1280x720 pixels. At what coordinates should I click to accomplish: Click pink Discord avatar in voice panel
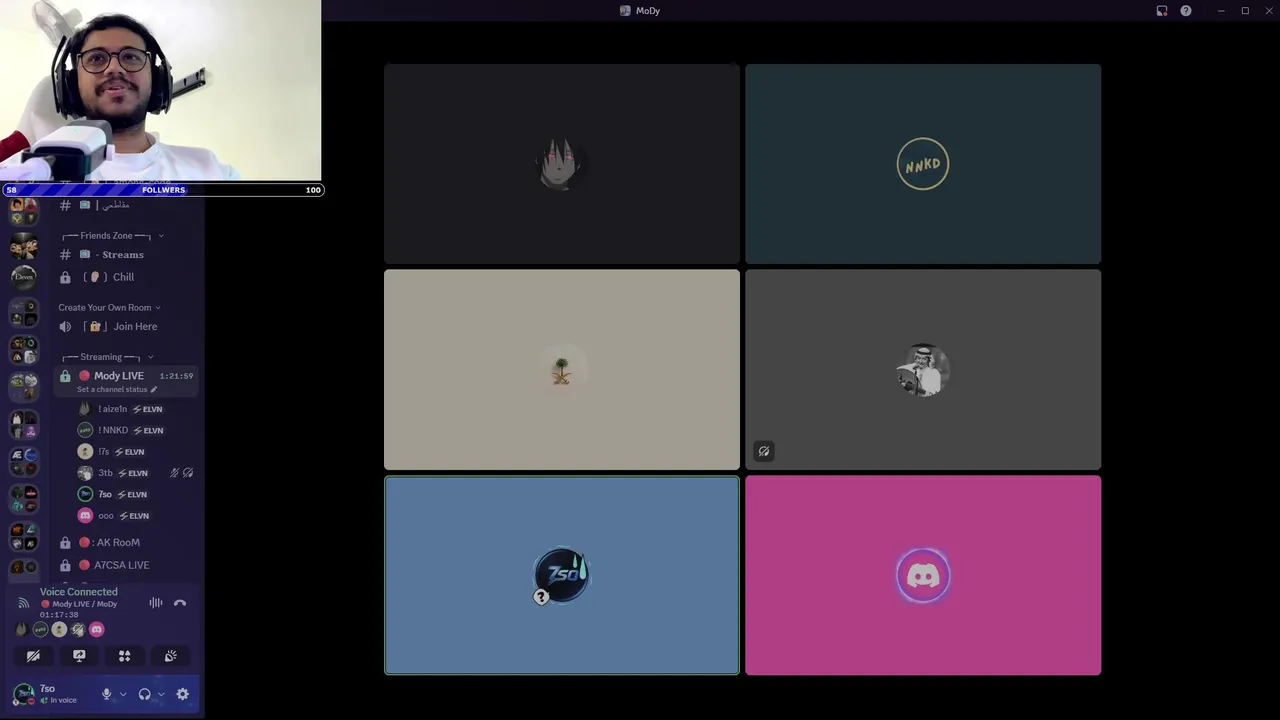pos(97,630)
